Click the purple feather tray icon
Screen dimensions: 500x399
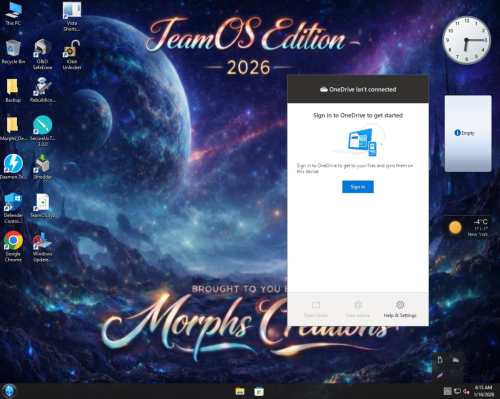click(x=440, y=375)
